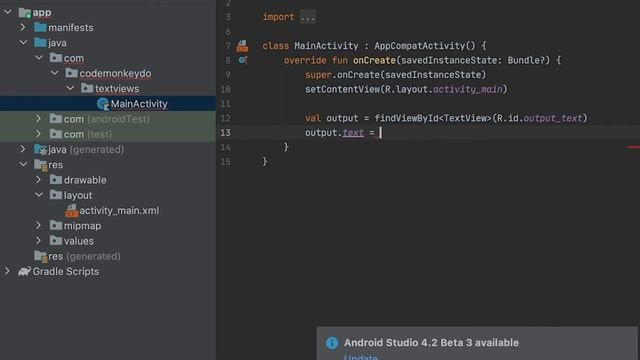Click the MainActivity Kotlin class icon
Image resolution: width=640 pixels, height=360 pixels.
click(x=103, y=104)
